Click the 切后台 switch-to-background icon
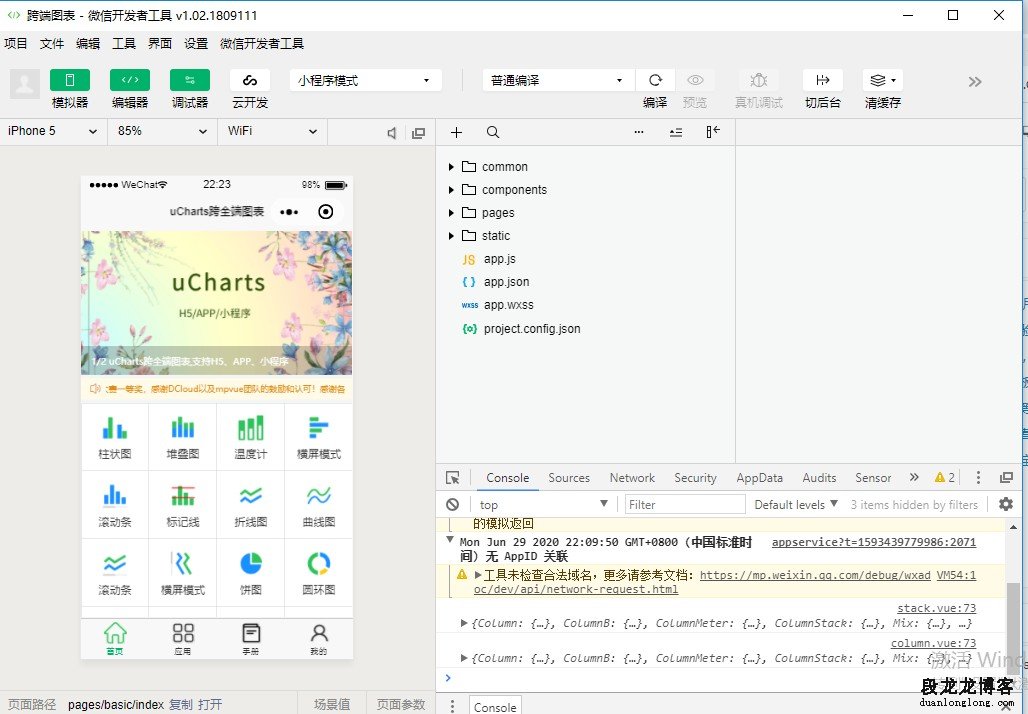 point(823,81)
